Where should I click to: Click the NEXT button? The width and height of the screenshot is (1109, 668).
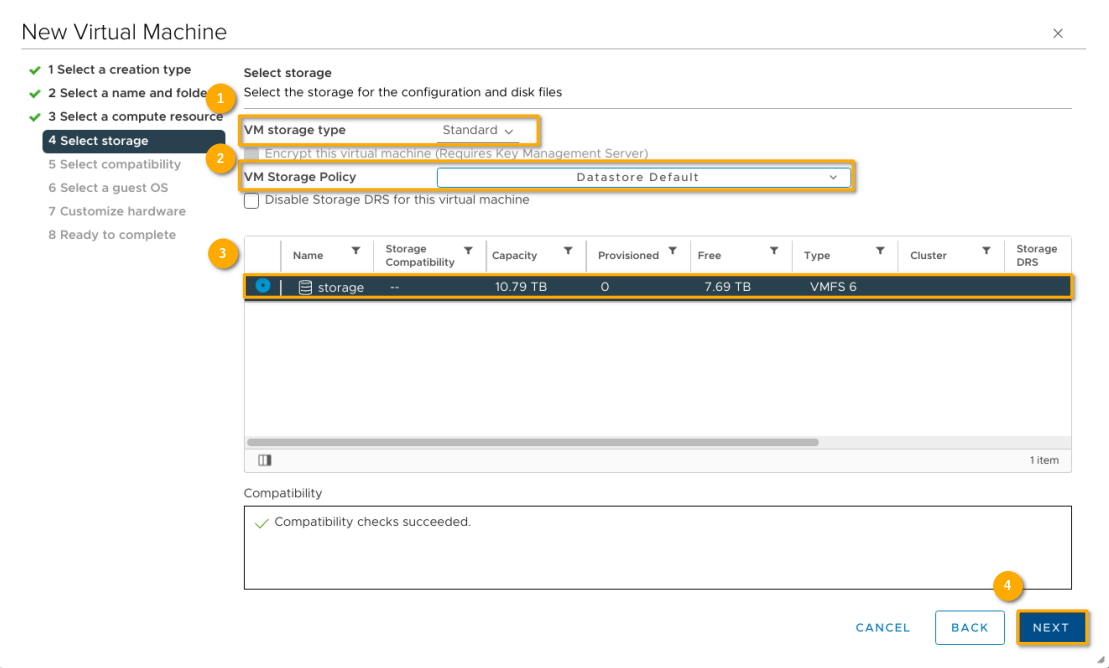click(x=1051, y=627)
